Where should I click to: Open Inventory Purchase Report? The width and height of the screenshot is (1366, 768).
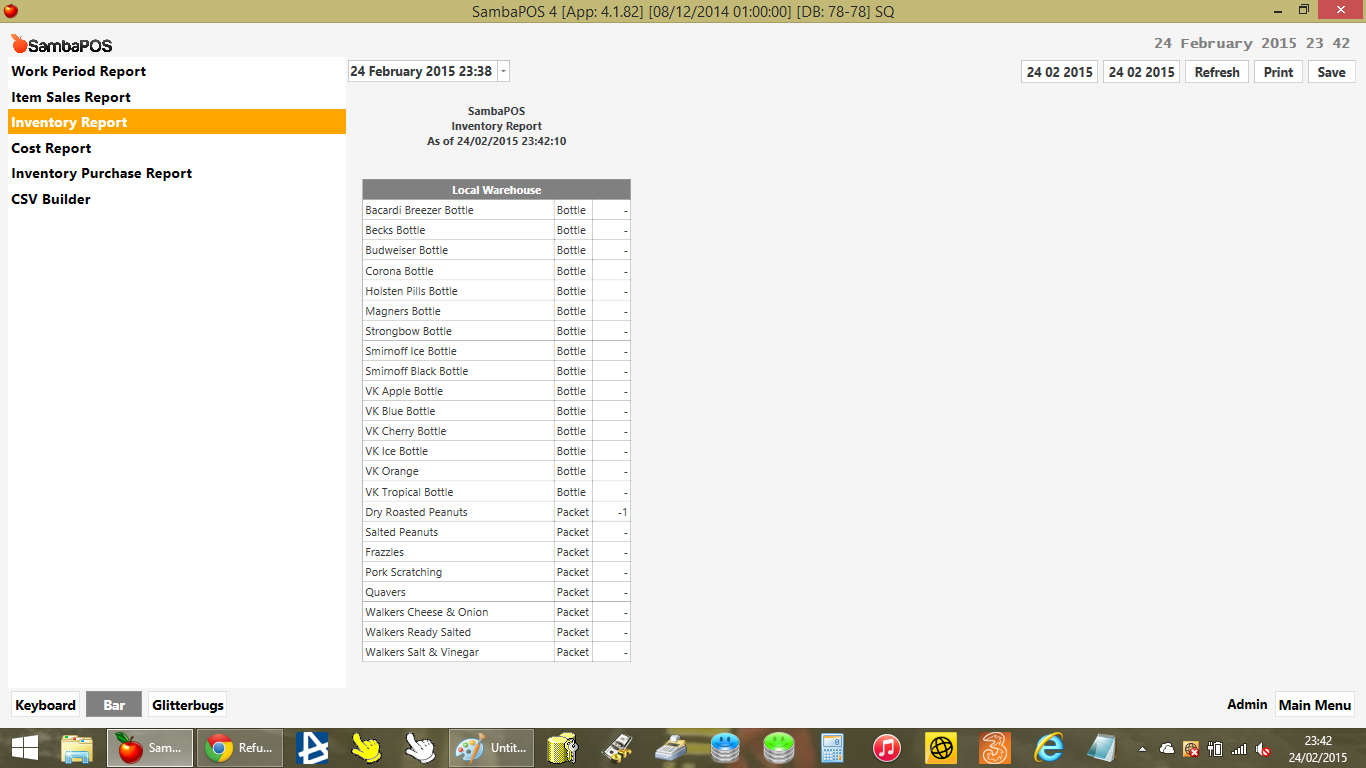pos(177,173)
